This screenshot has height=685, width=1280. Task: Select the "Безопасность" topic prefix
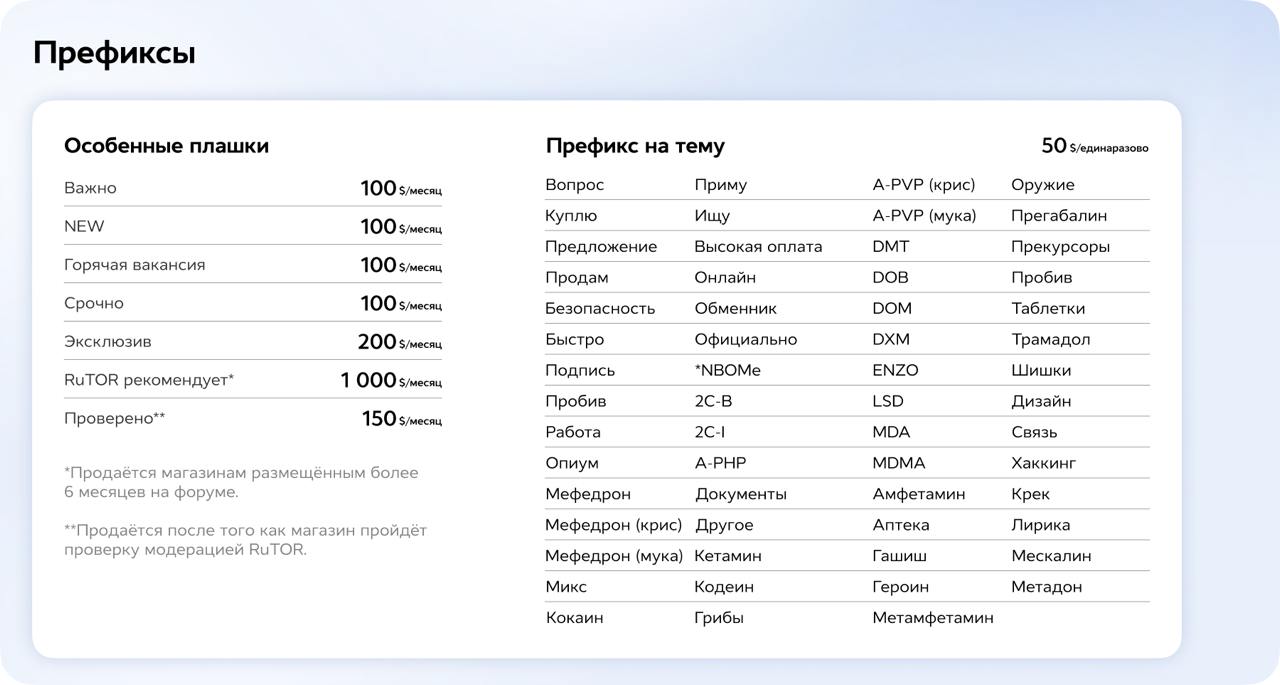coord(599,309)
